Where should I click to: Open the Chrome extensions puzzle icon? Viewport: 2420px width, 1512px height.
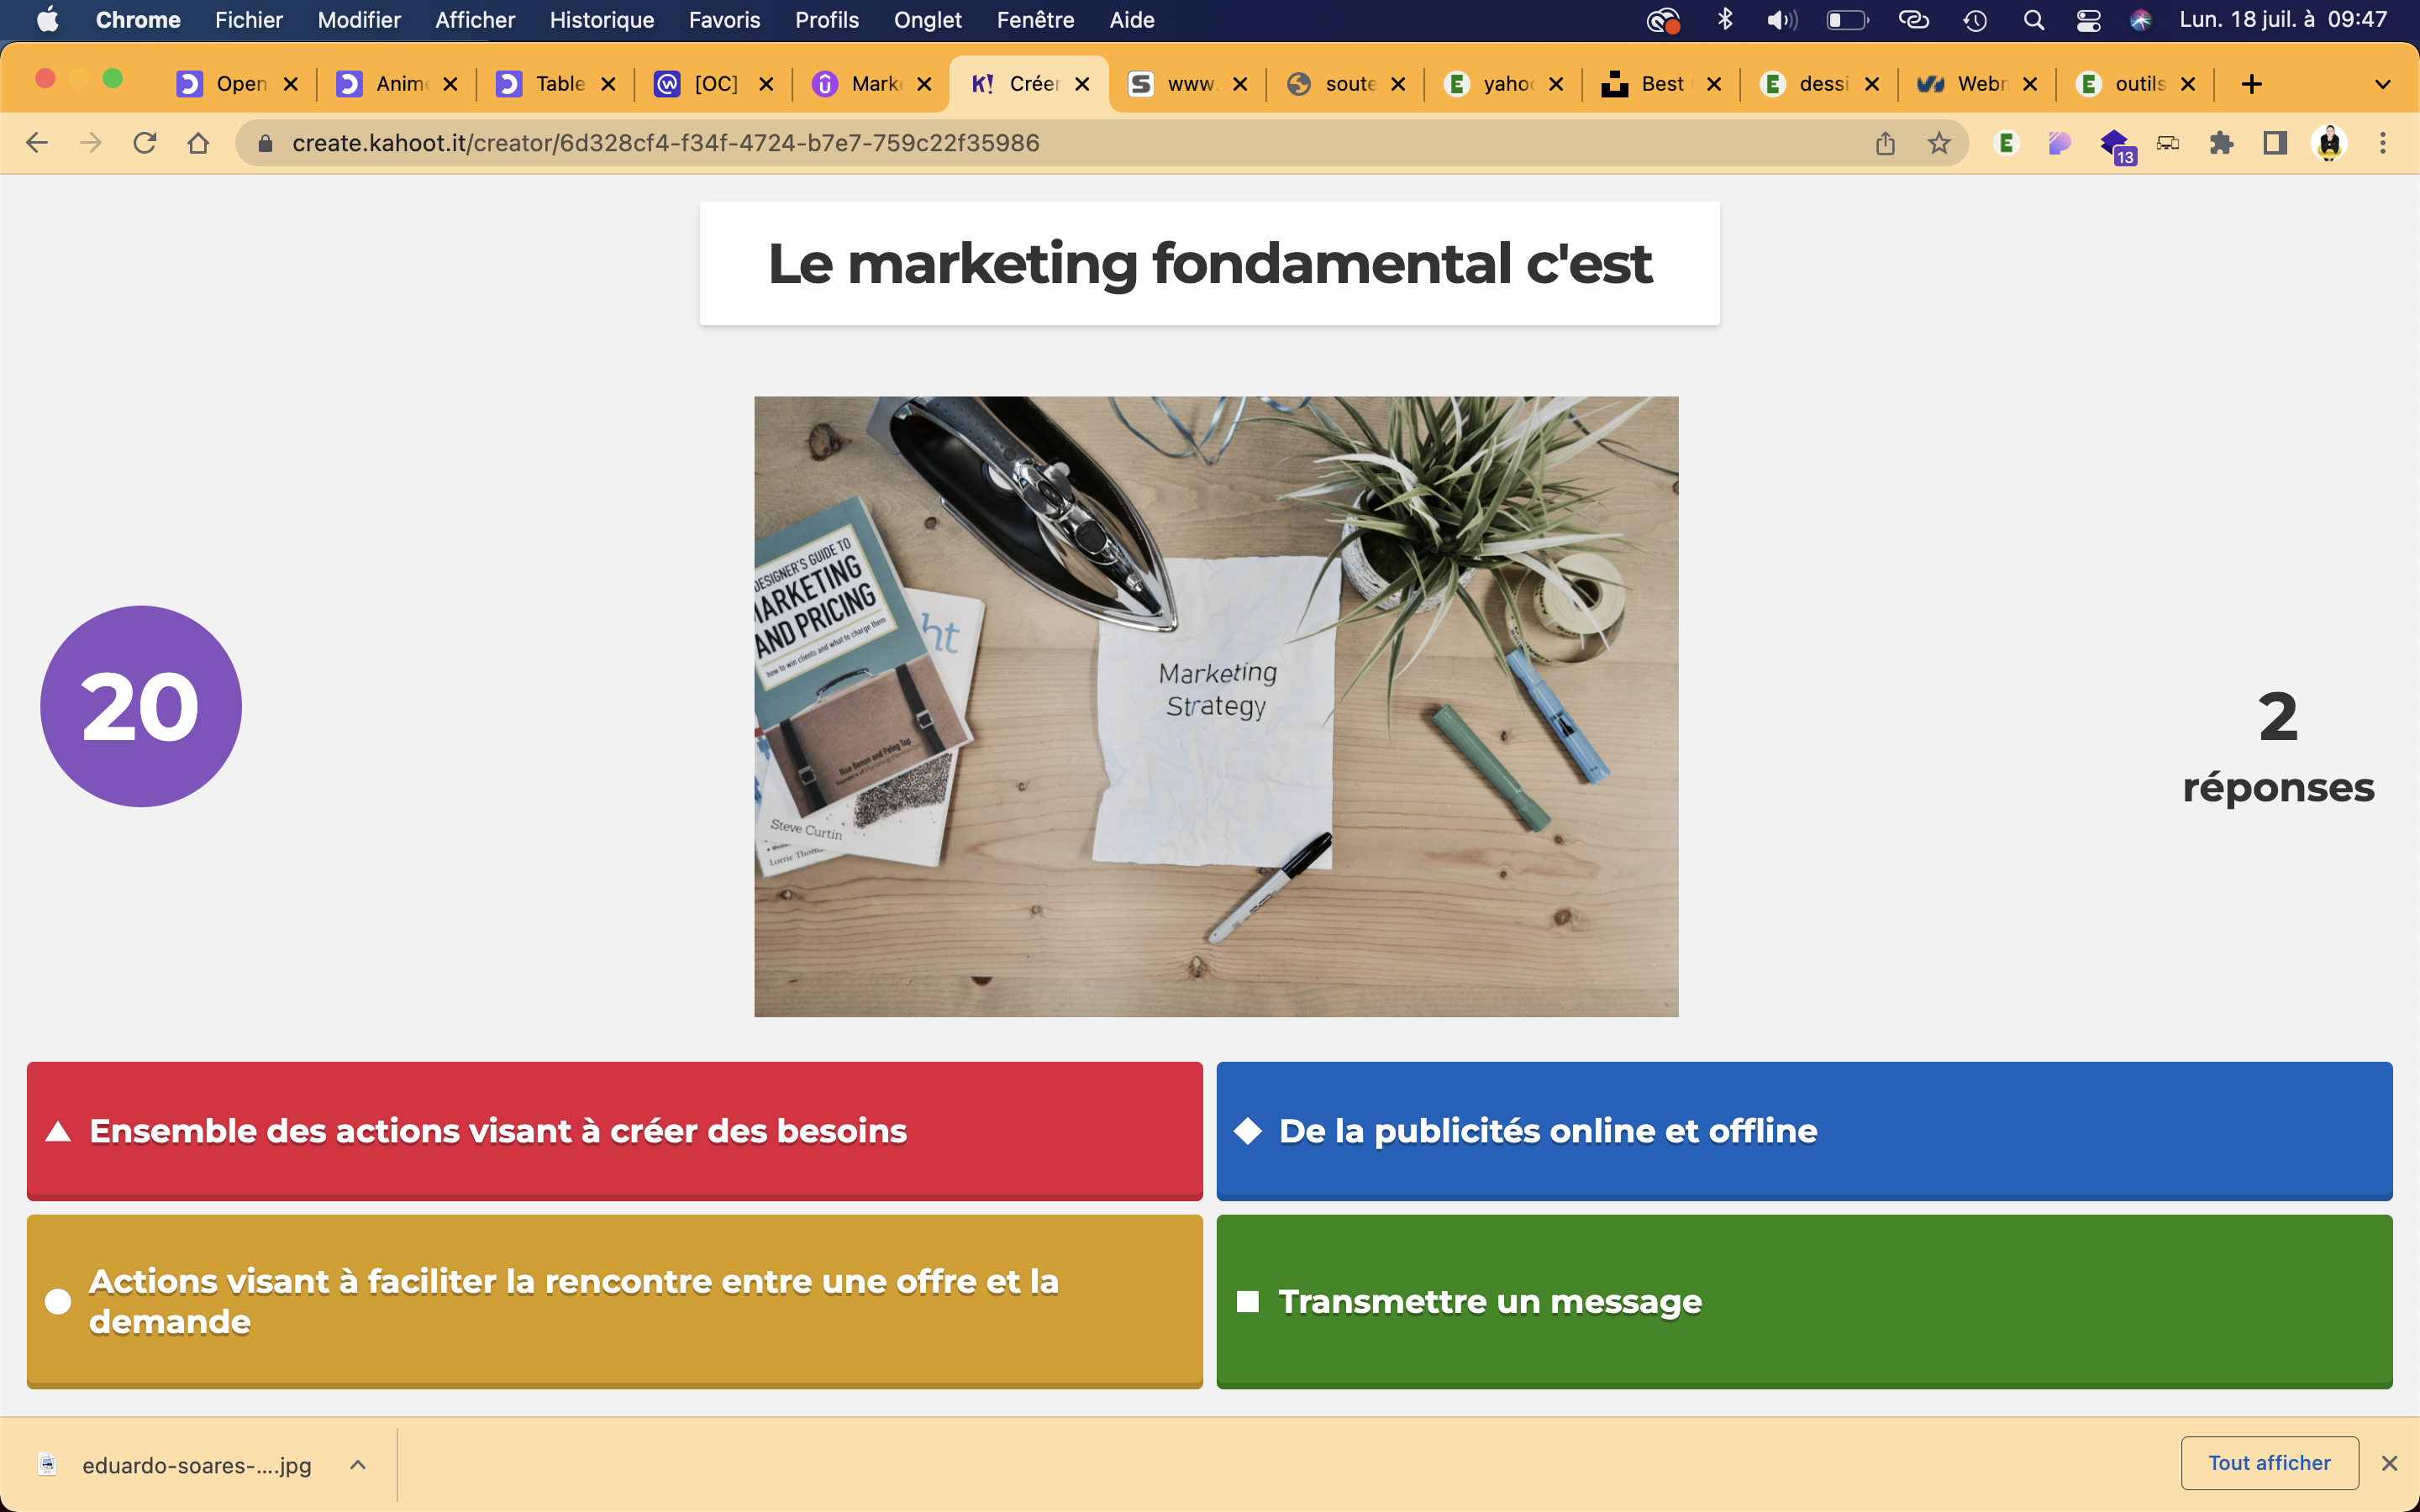[2221, 143]
